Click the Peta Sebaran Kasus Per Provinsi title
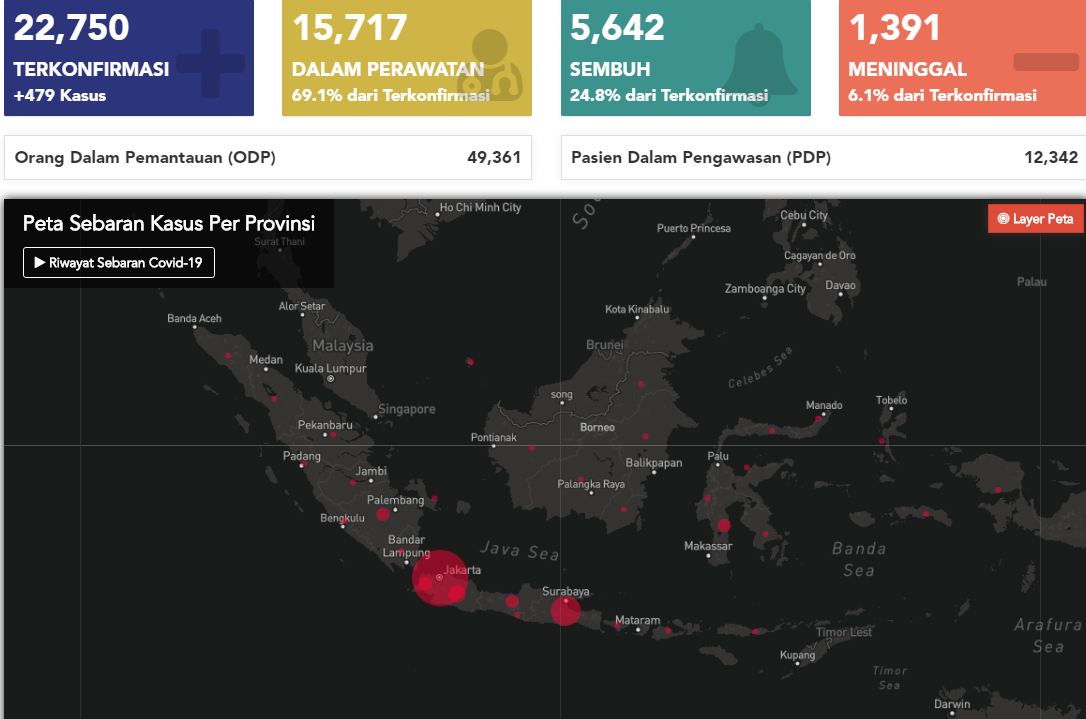 [169, 223]
